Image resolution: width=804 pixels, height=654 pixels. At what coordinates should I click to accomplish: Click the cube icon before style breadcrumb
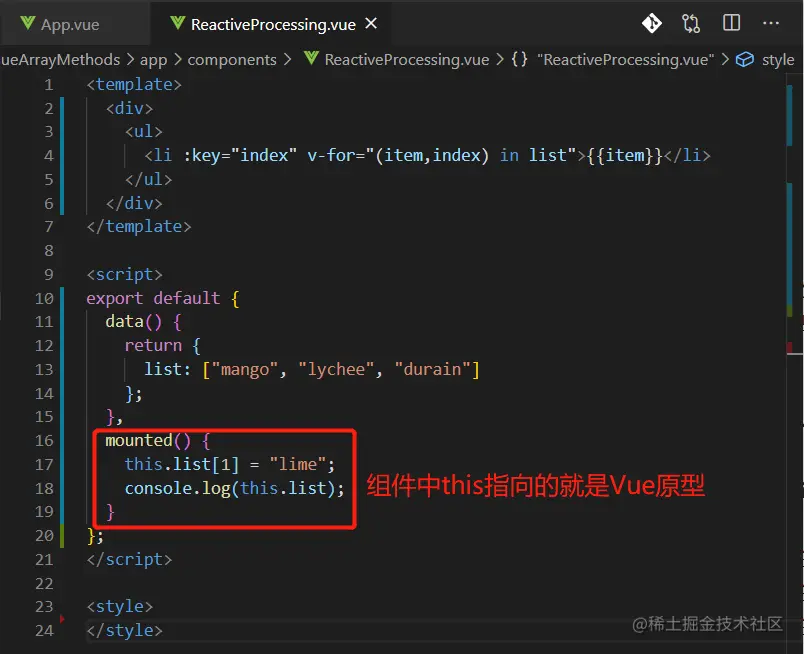coord(745,60)
